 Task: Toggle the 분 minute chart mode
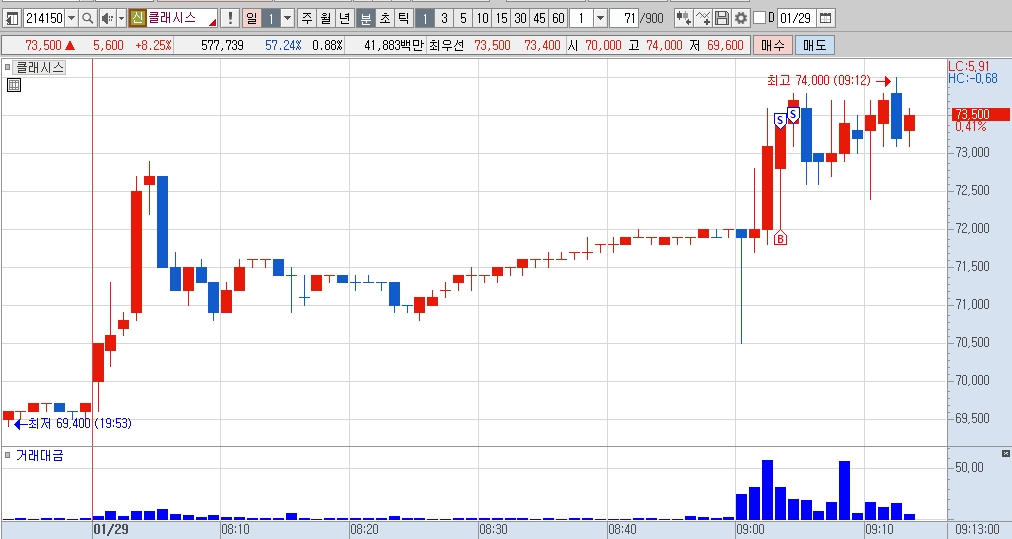click(365, 18)
